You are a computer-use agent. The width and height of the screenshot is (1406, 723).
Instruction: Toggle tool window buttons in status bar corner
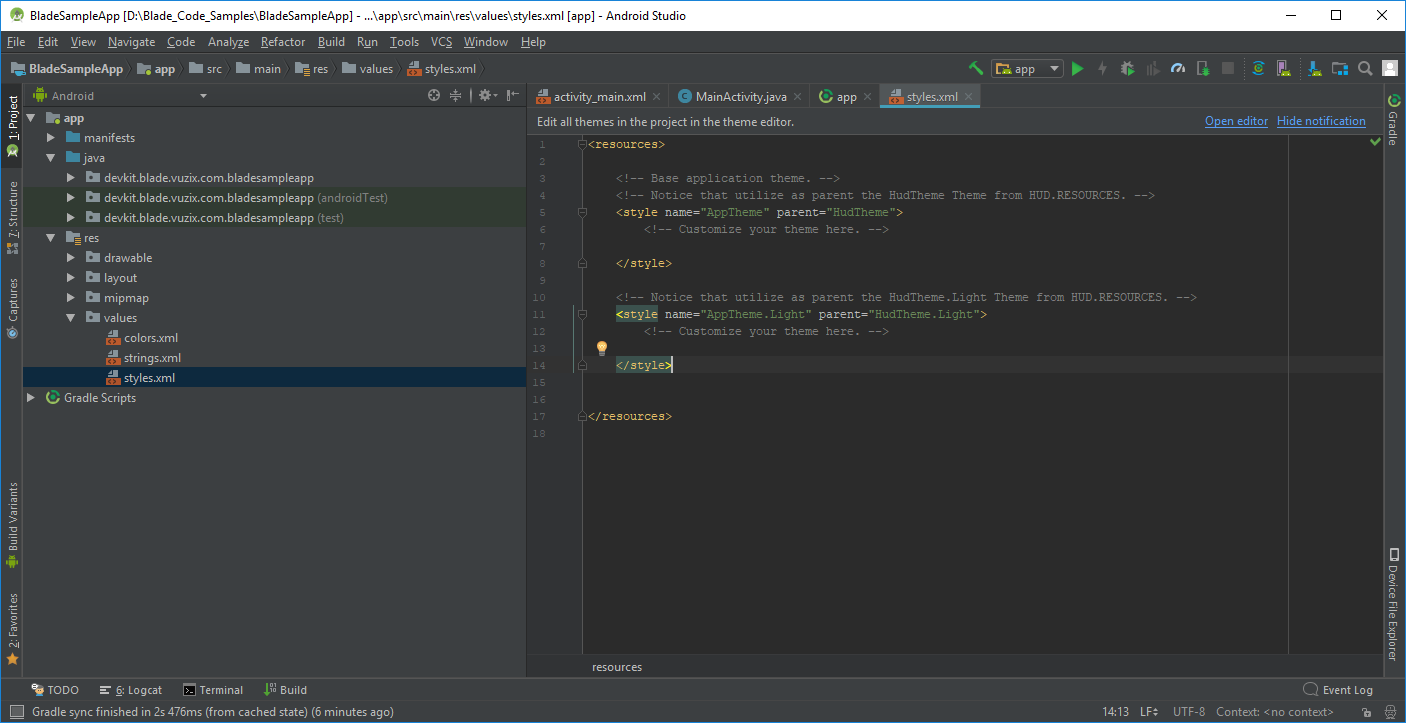click(x=17, y=712)
